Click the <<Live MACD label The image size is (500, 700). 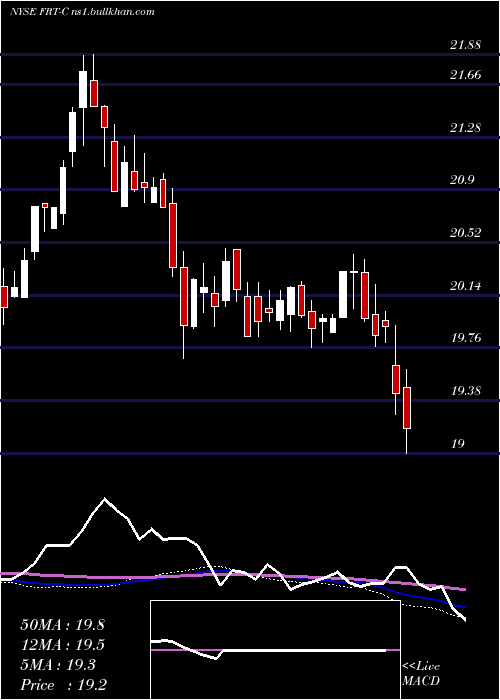421,674
